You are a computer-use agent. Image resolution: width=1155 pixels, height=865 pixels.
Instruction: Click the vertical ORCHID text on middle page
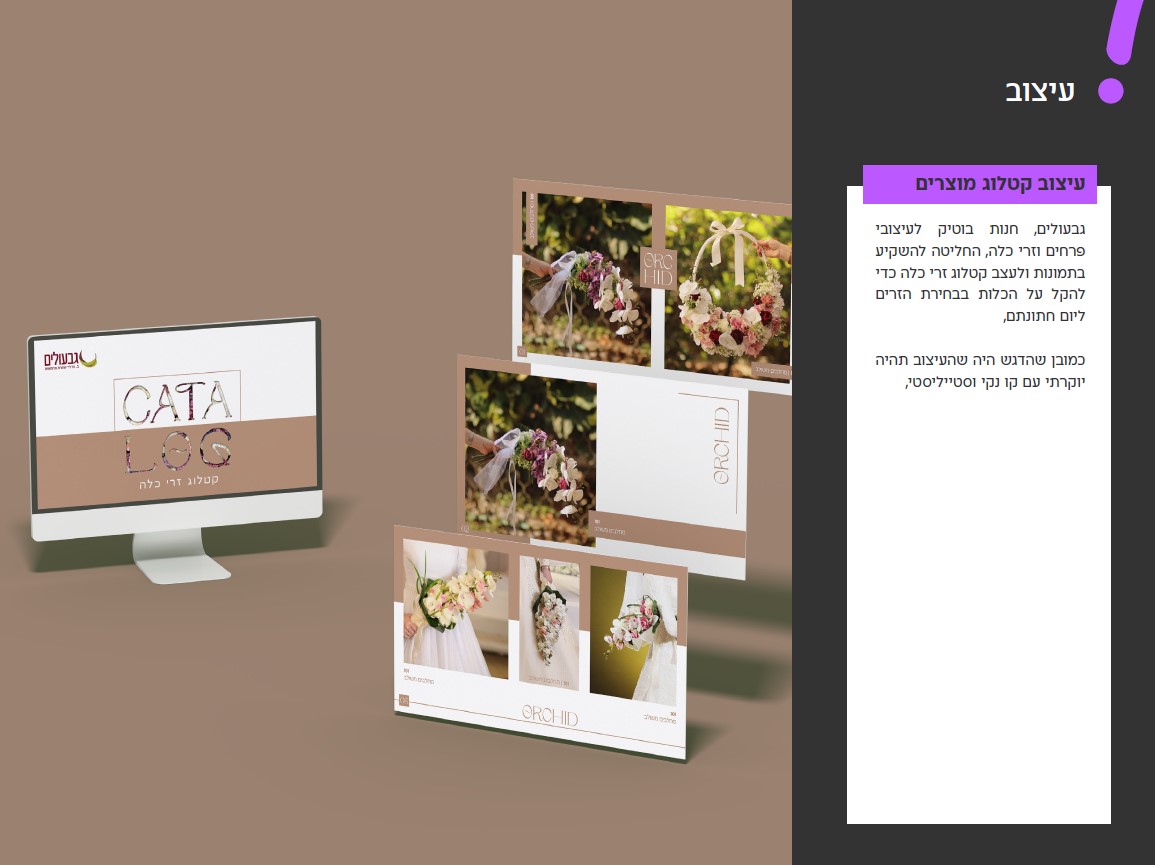721,446
